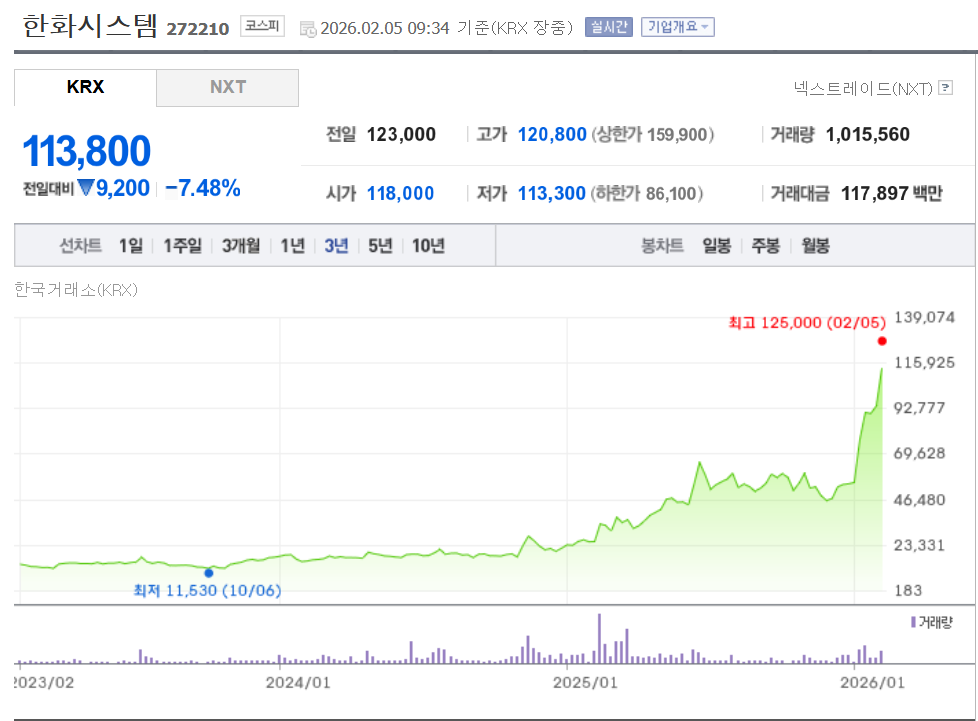Image resolution: width=978 pixels, height=721 pixels.
Task: Click the 139,074 y-axis value
Action: [x=924, y=317]
